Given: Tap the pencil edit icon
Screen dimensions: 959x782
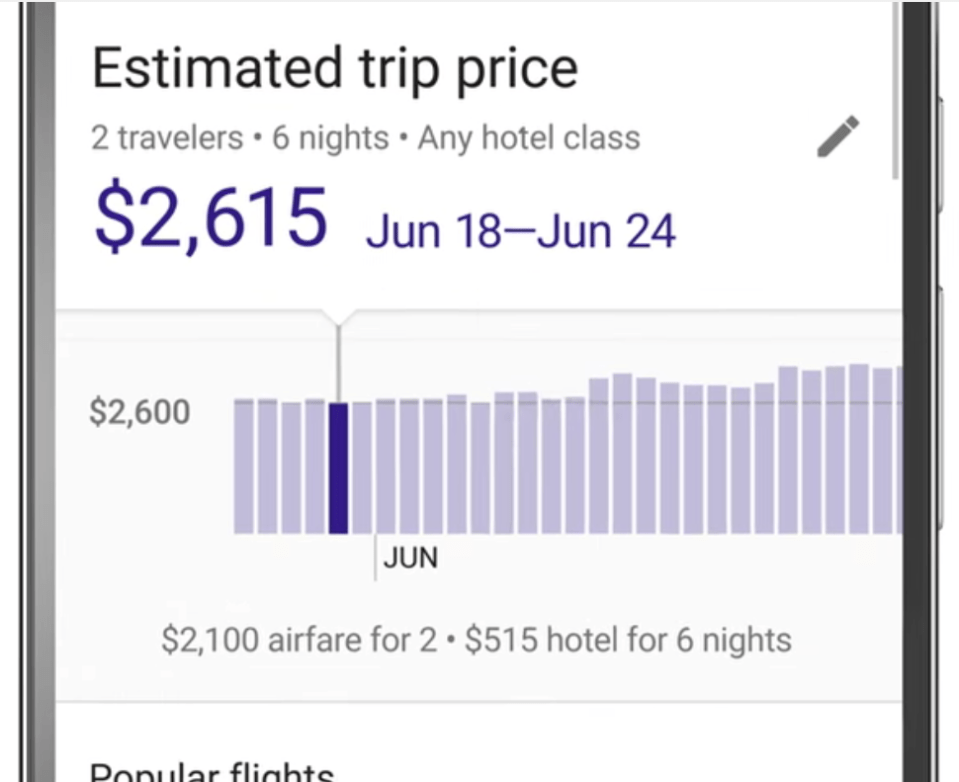Looking at the screenshot, I should pos(838,137).
